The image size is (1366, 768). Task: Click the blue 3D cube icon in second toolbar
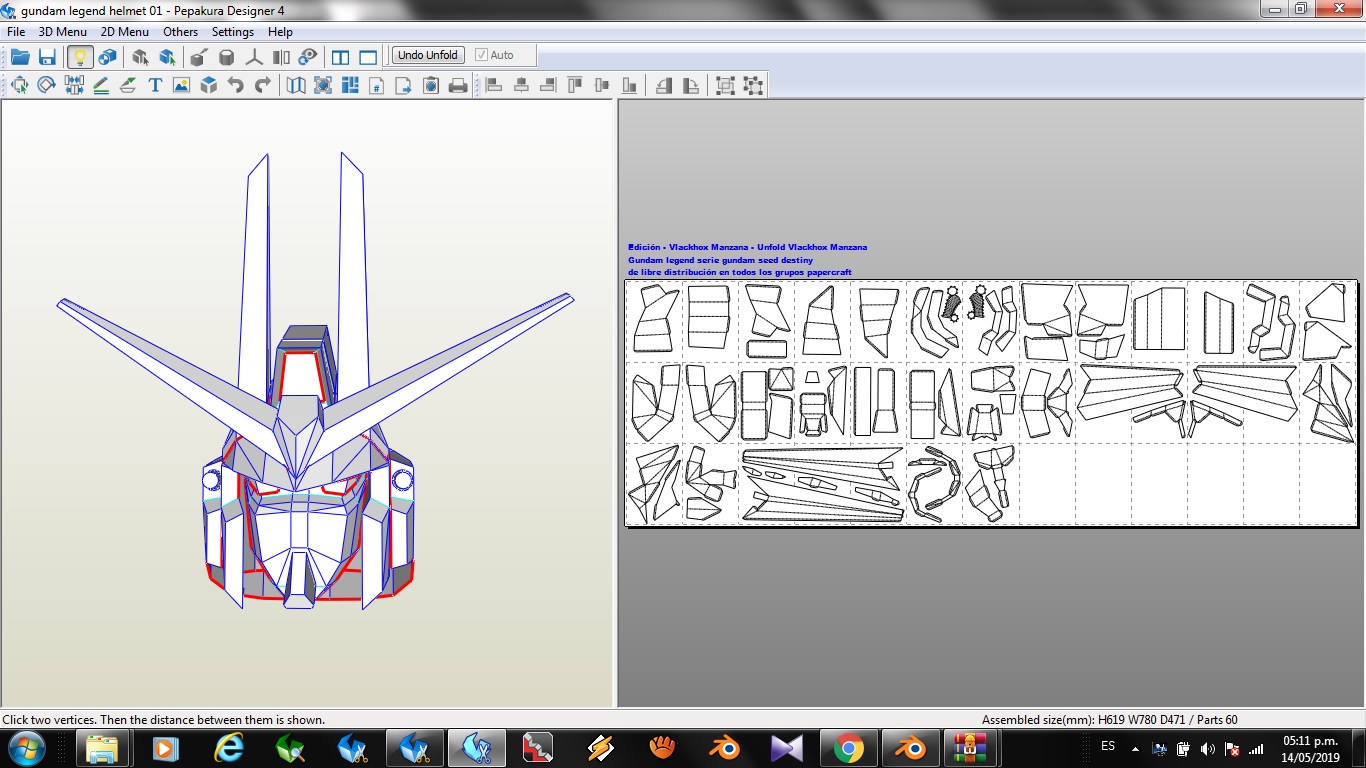pyautogui.click(x=208, y=85)
